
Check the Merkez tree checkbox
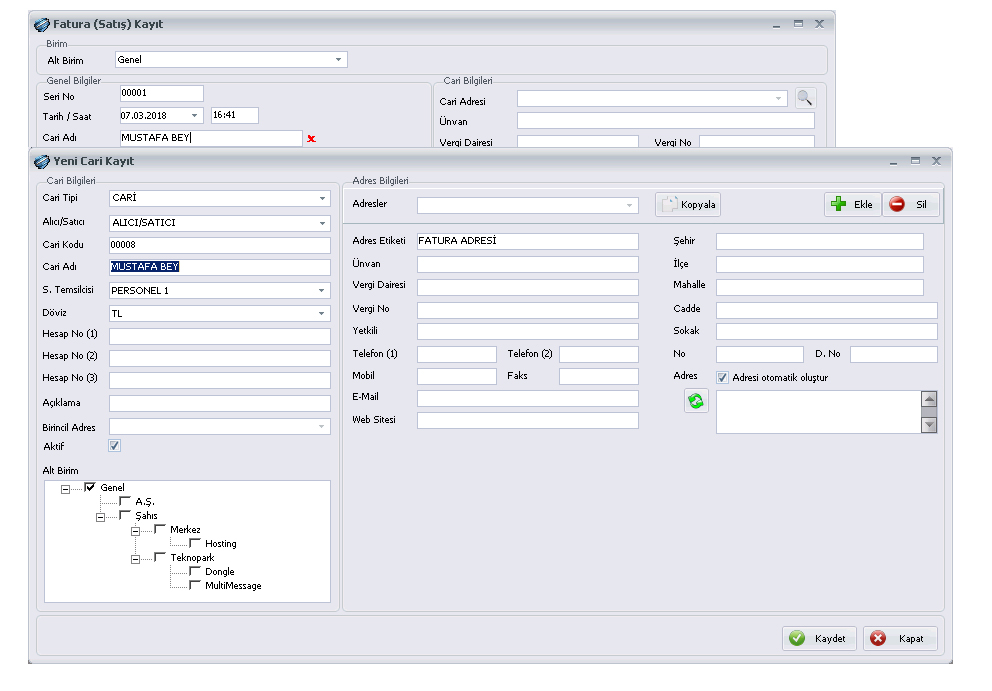159,529
